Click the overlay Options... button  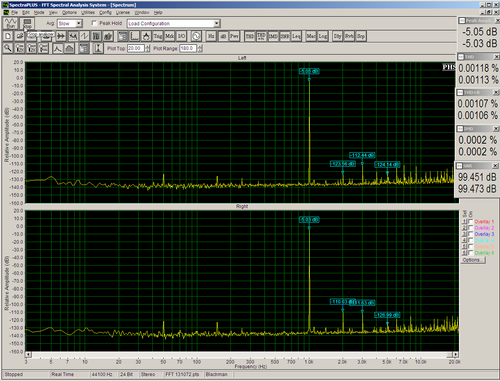(x=473, y=260)
